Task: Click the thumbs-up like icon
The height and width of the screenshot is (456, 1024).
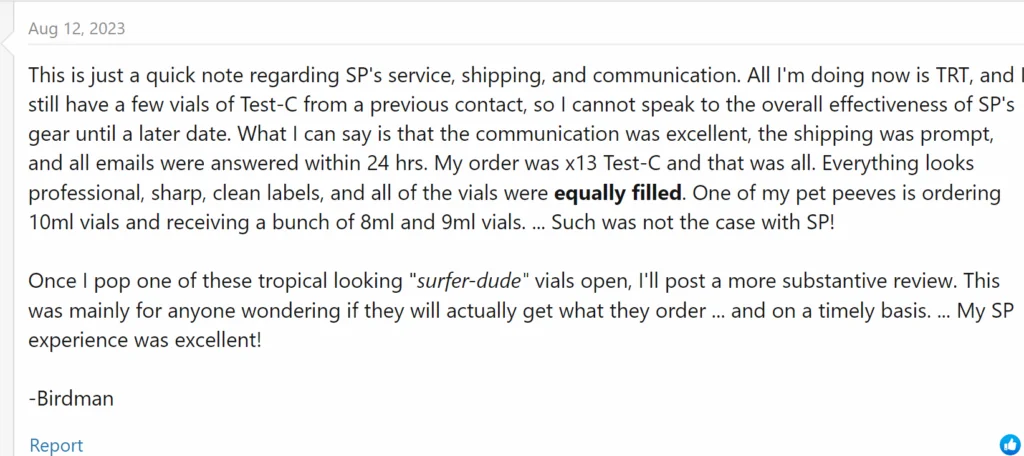Action: coord(1009,444)
